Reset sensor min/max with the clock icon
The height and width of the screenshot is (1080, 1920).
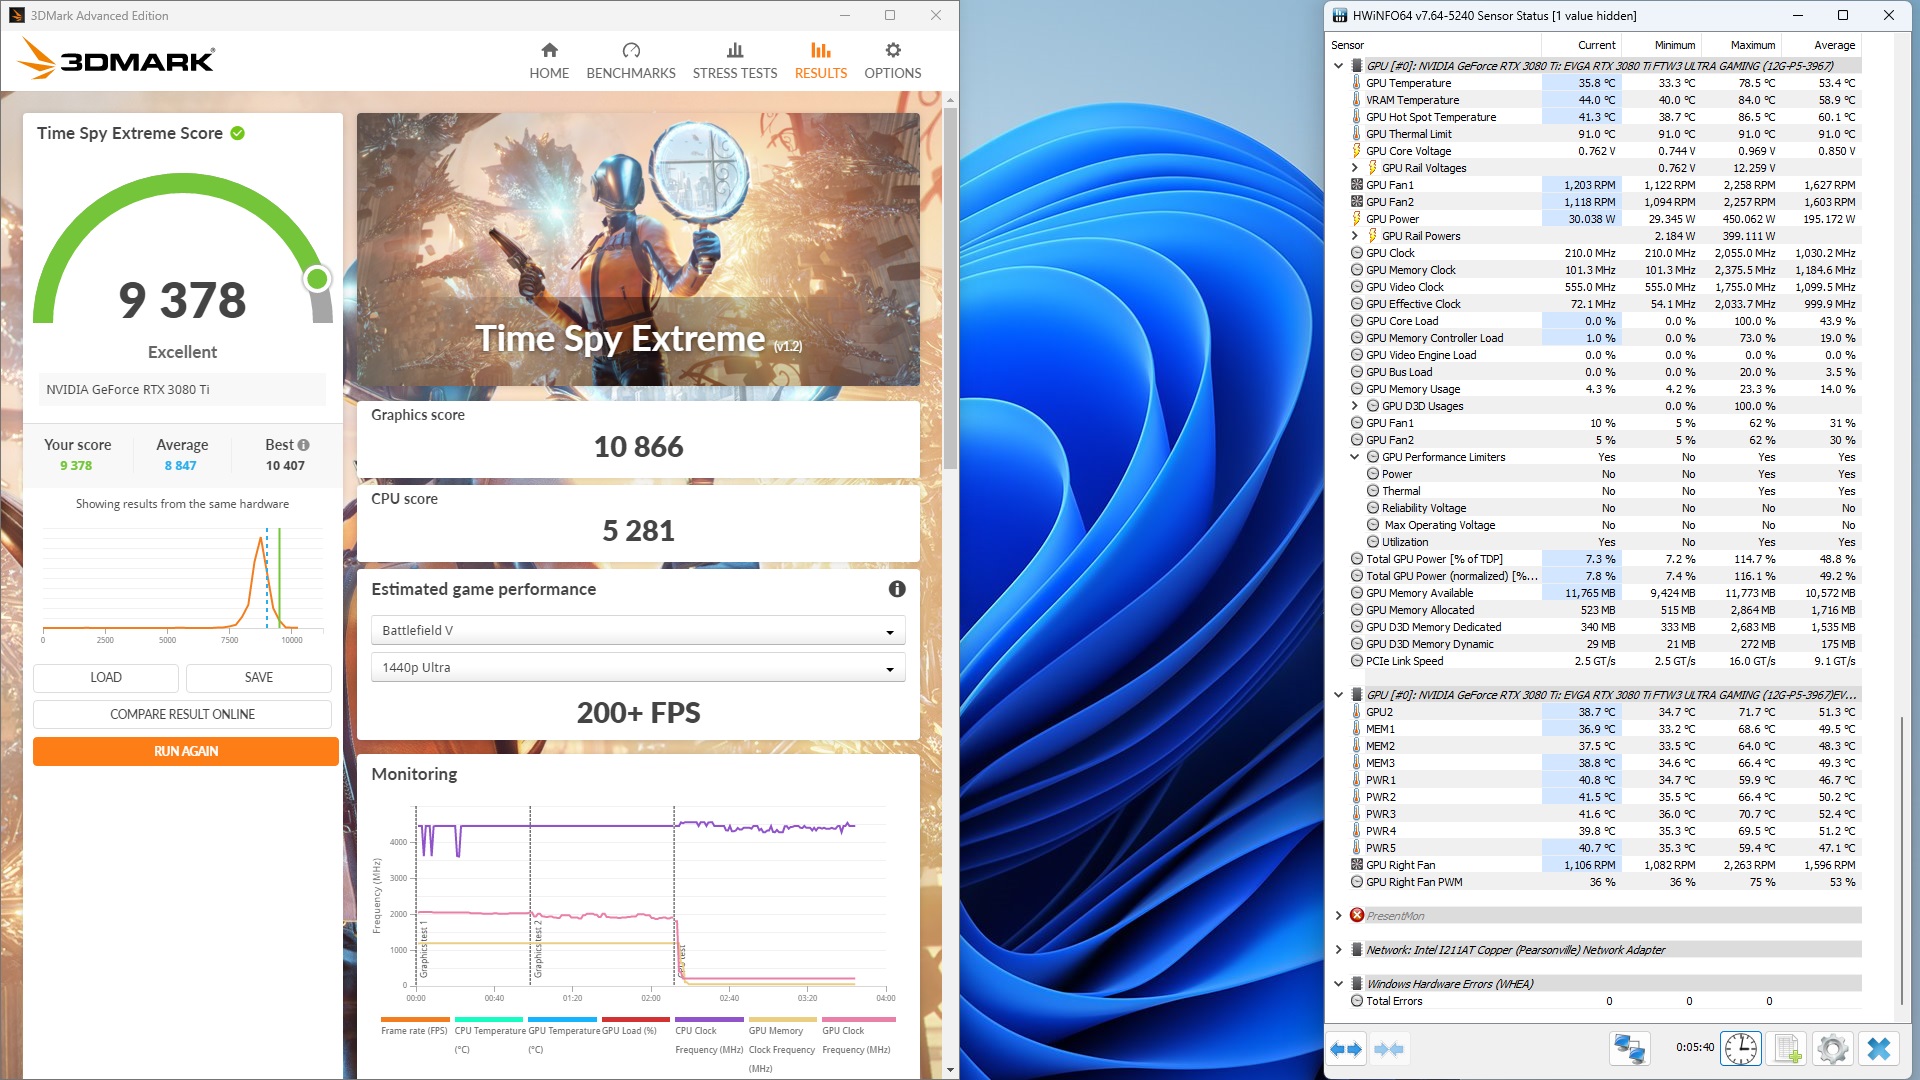[x=1740, y=1049]
